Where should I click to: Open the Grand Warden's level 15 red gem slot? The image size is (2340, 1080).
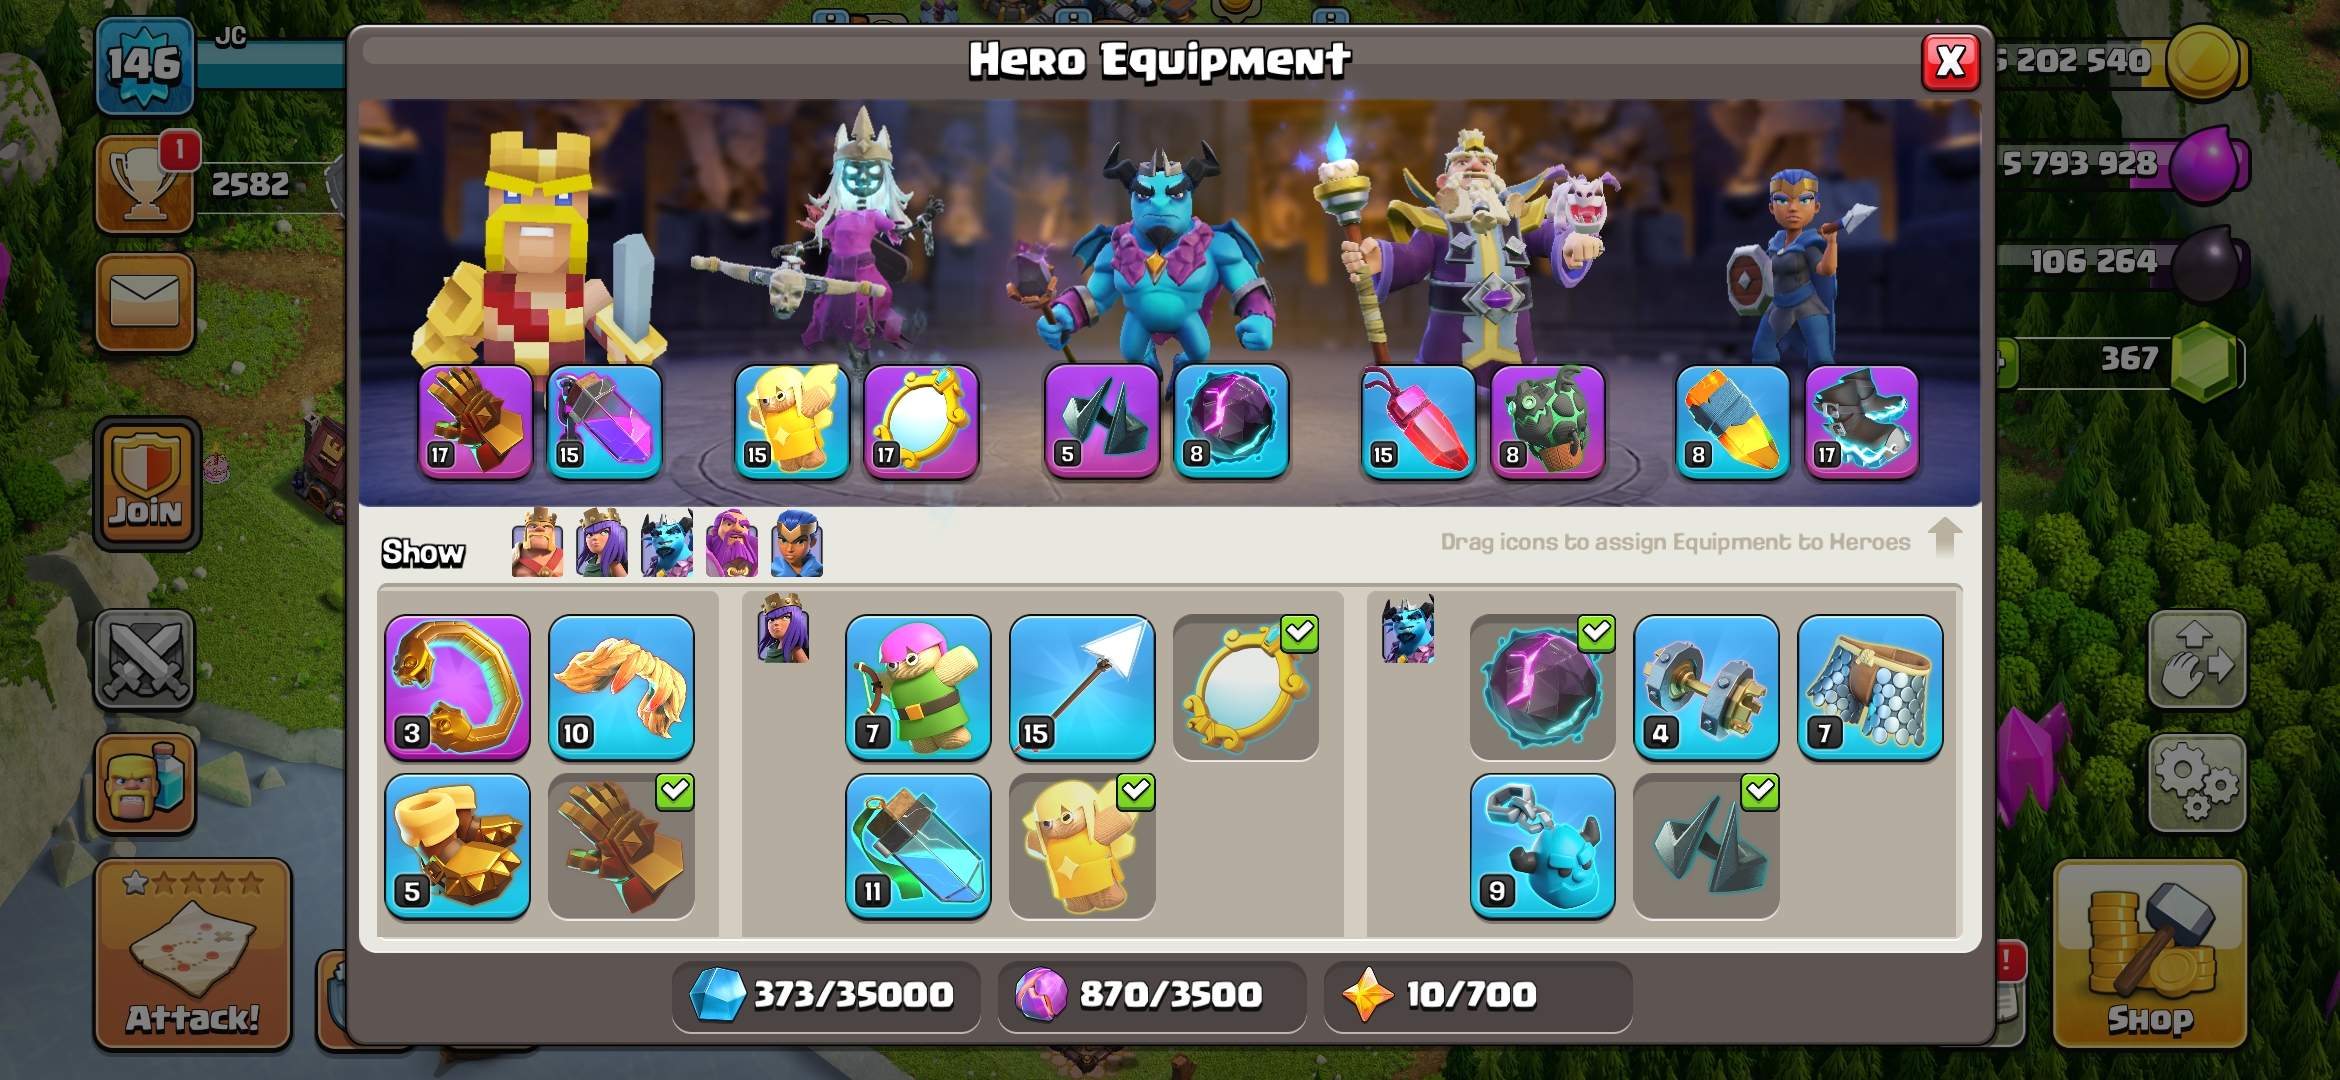click(x=1418, y=421)
